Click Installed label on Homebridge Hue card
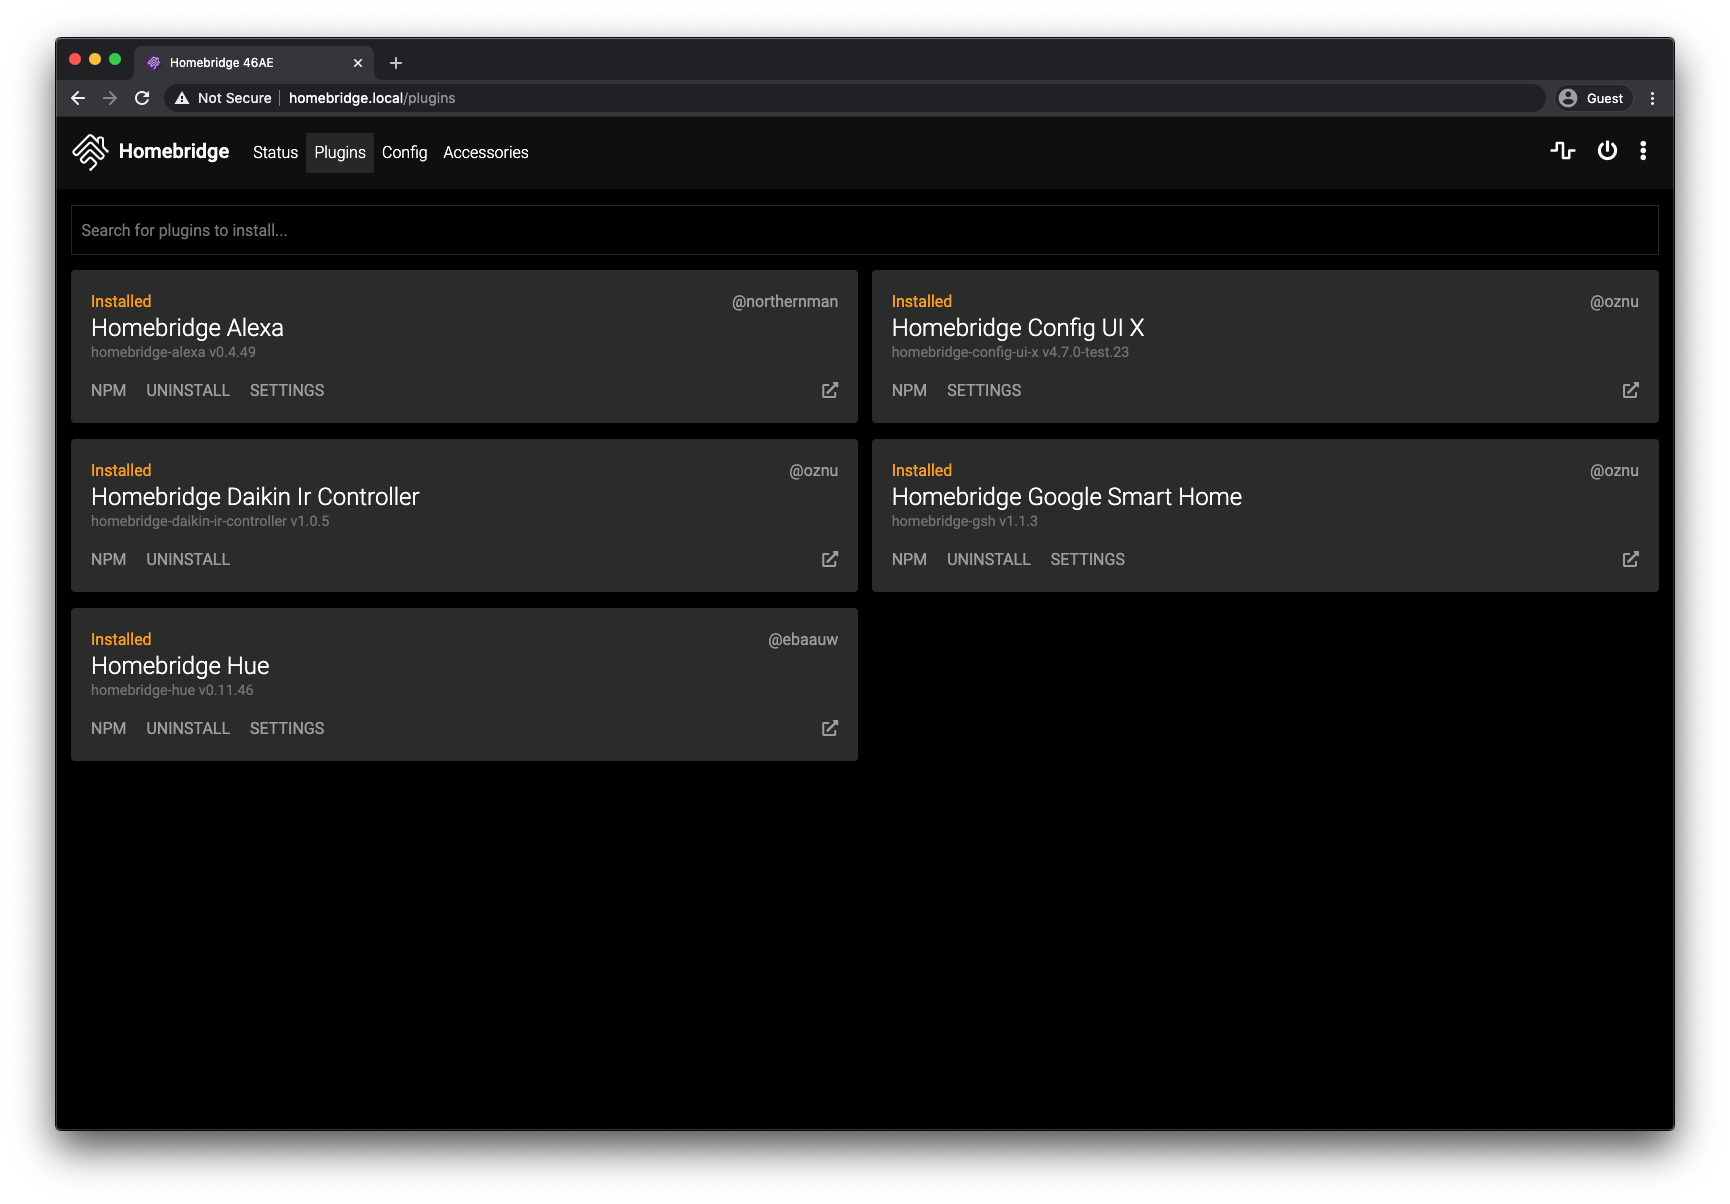The image size is (1730, 1204). tap(121, 639)
